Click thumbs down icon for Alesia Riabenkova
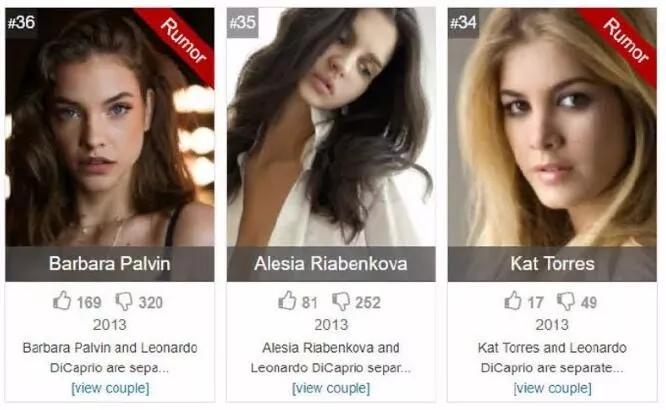The height and width of the screenshot is (410, 666). point(341,302)
